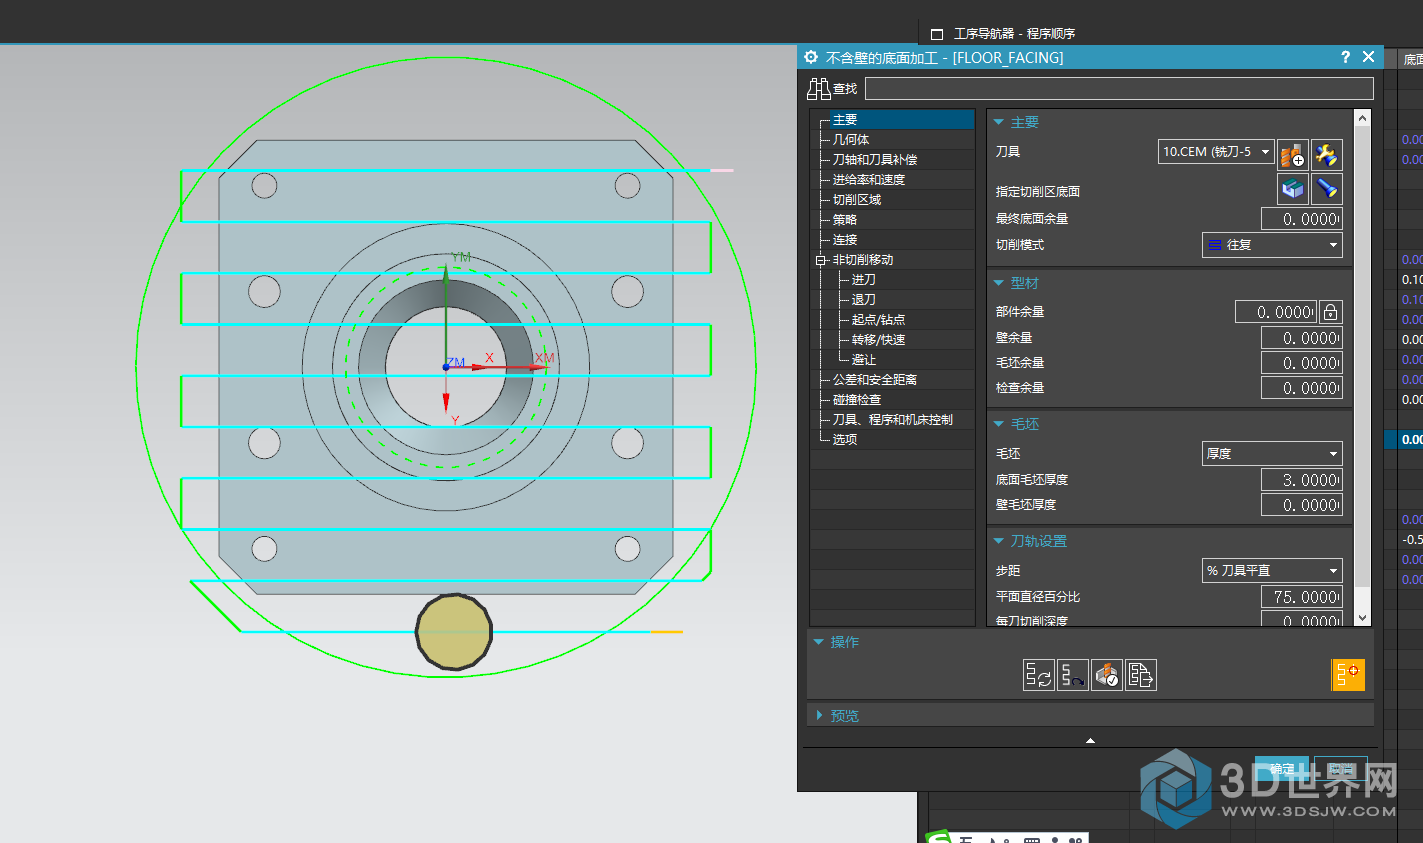Screen dimensions: 1423x843
Task: Click the settings panel scrollbar down arrow
Action: pyautogui.click(x=1362, y=618)
